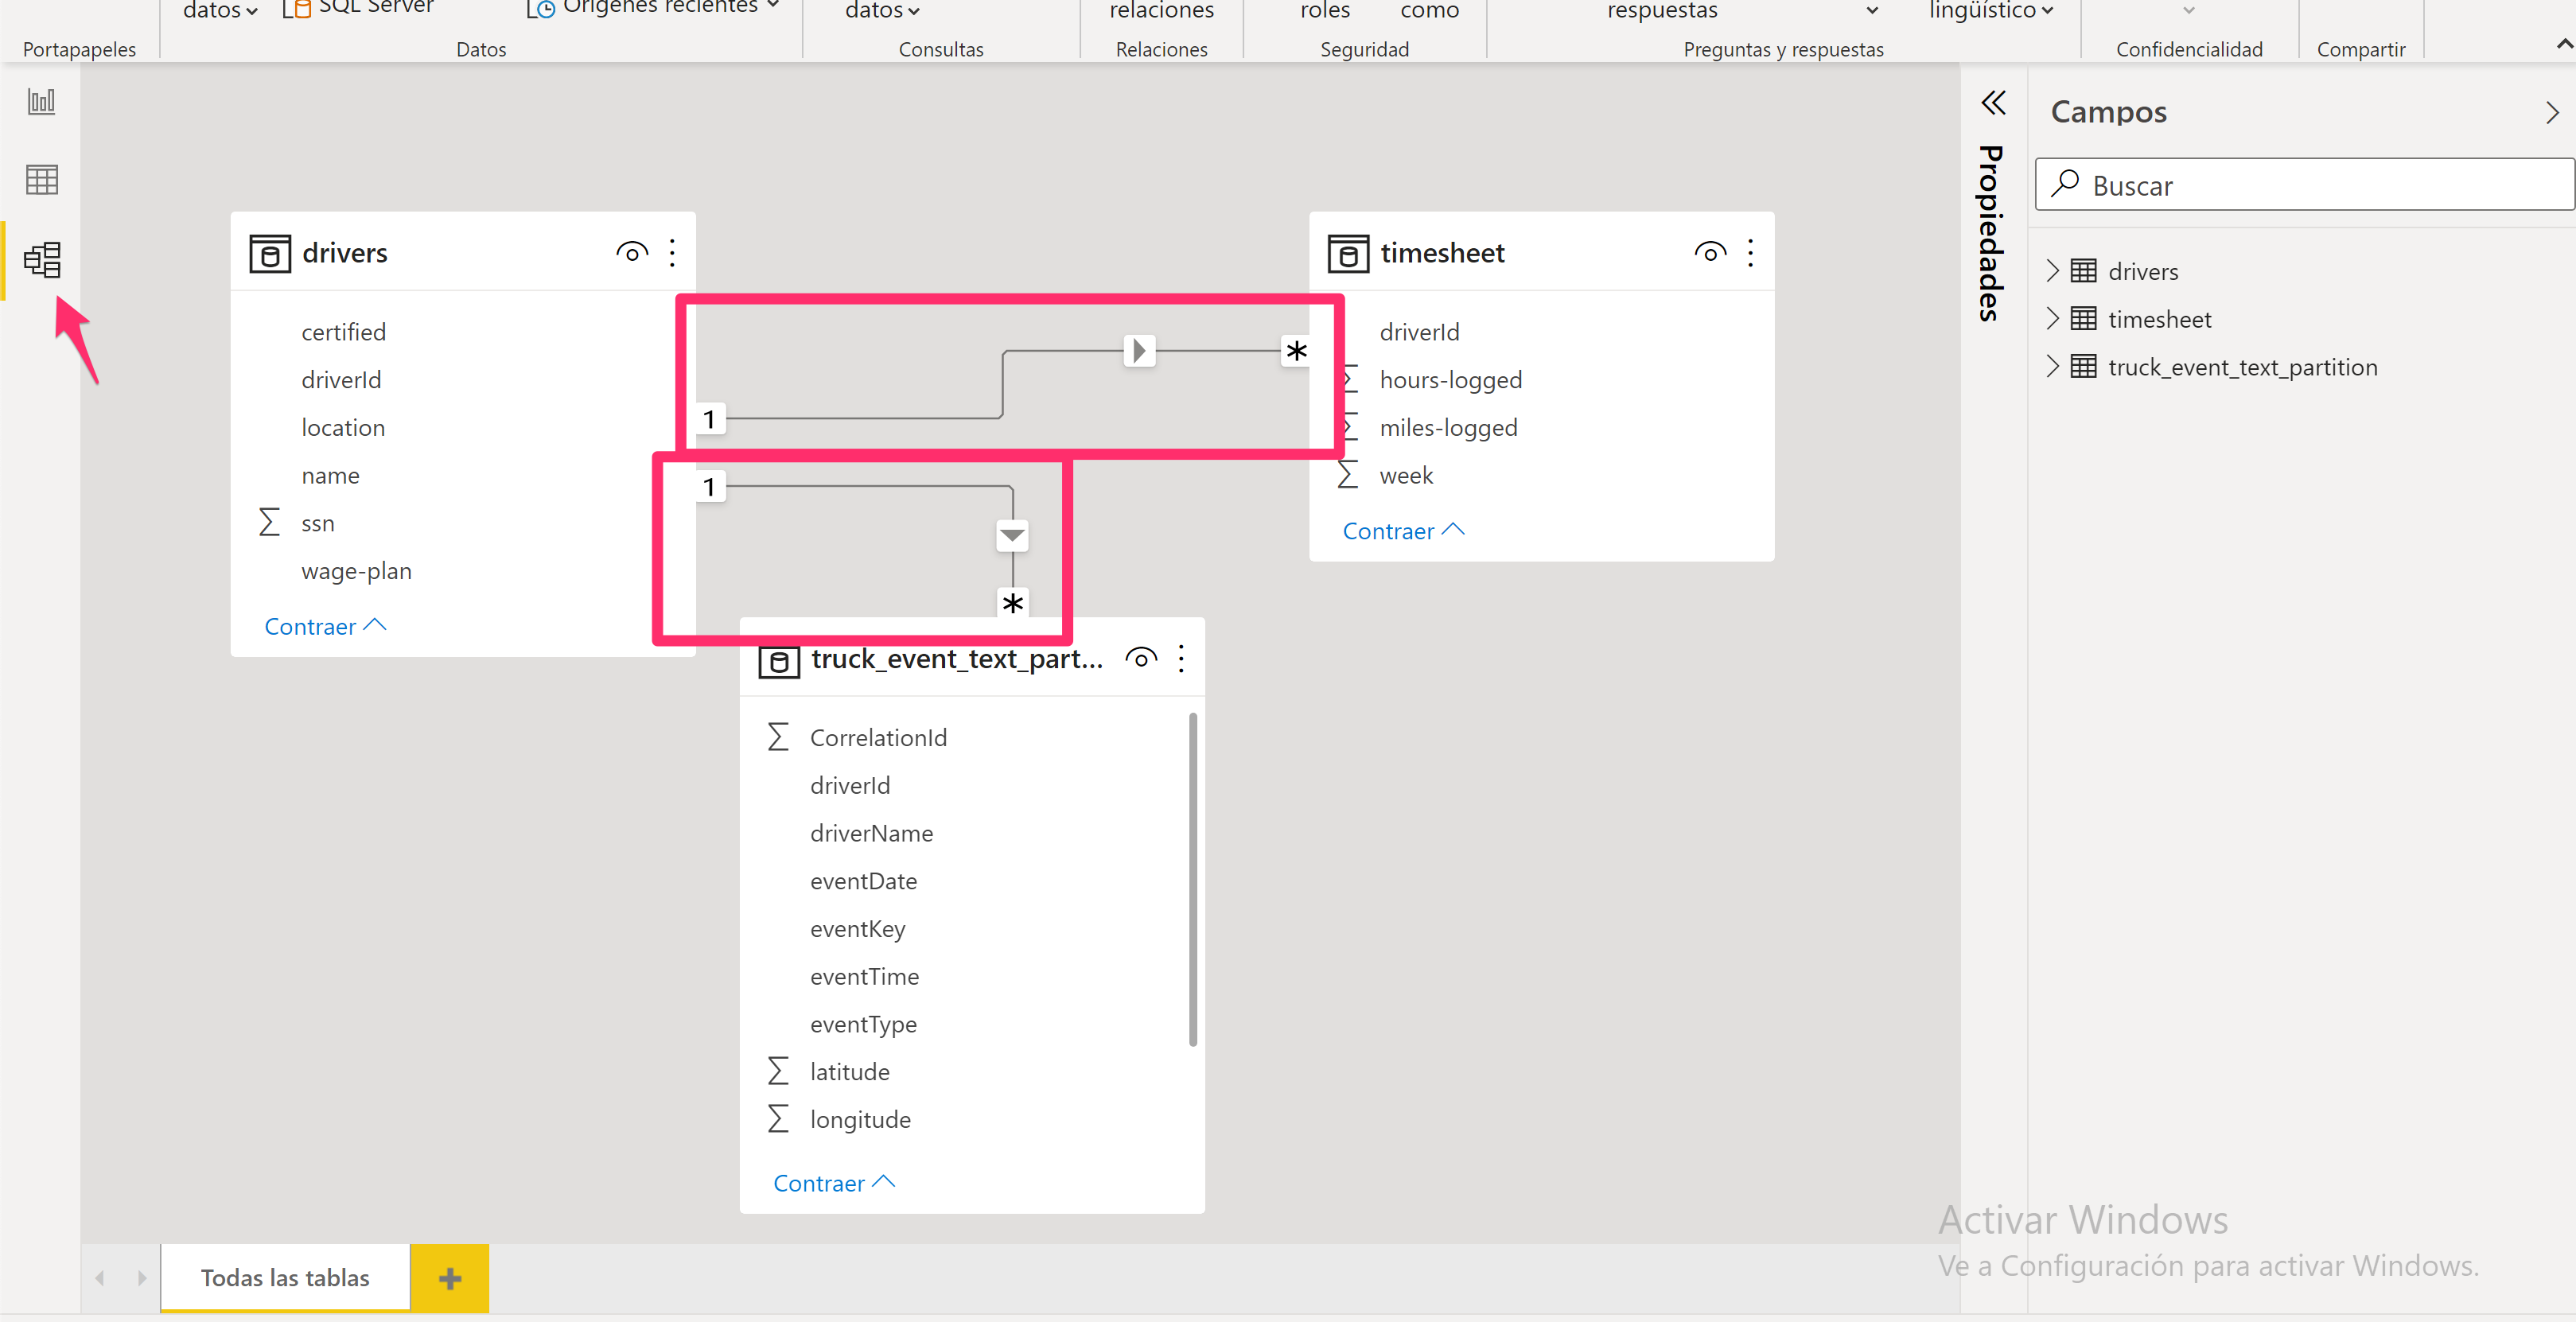The width and height of the screenshot is (2576, 1322).
Task: Select eventType field in truck_event table
Action: coord(863,1025)
